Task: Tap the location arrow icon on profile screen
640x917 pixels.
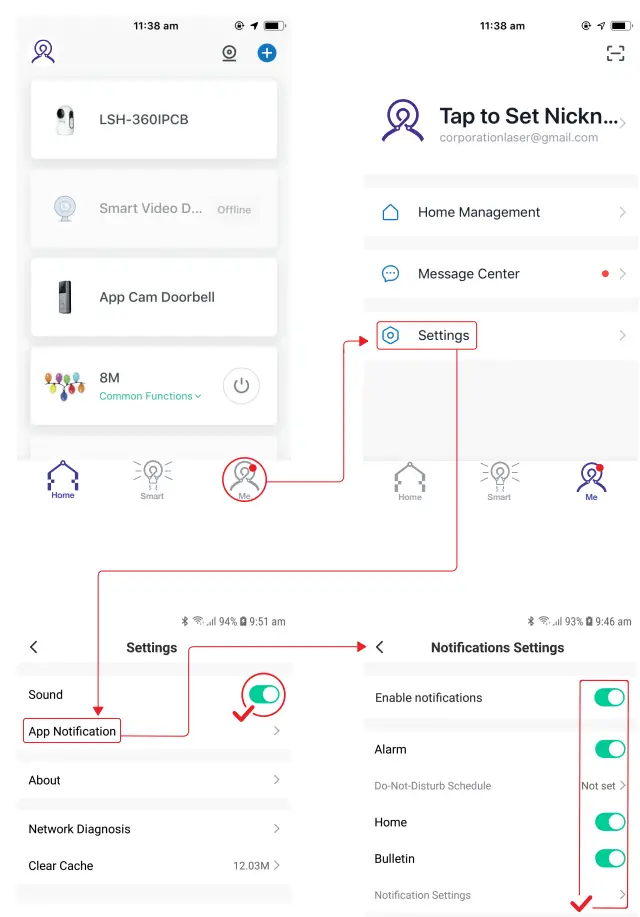Action: (601, 26)
